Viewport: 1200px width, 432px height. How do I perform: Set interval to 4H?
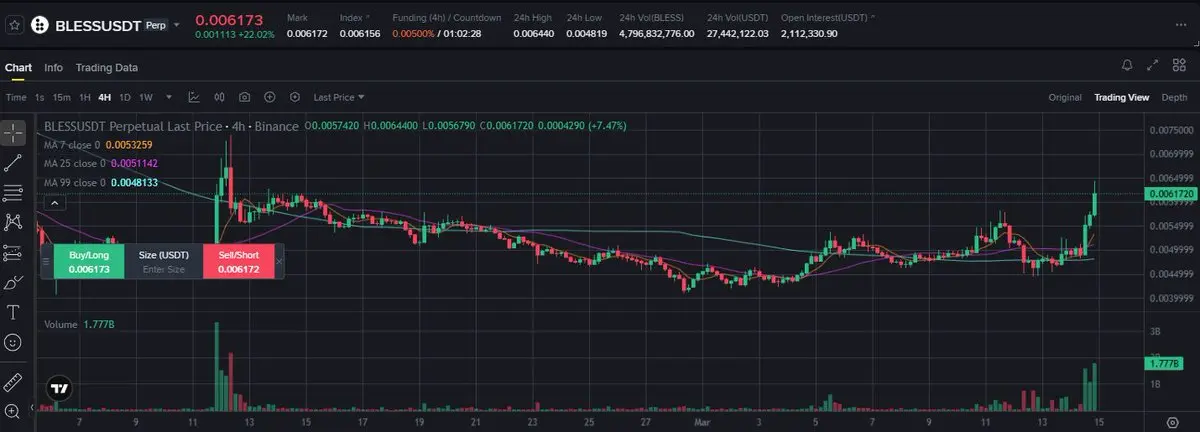point(105,97)
